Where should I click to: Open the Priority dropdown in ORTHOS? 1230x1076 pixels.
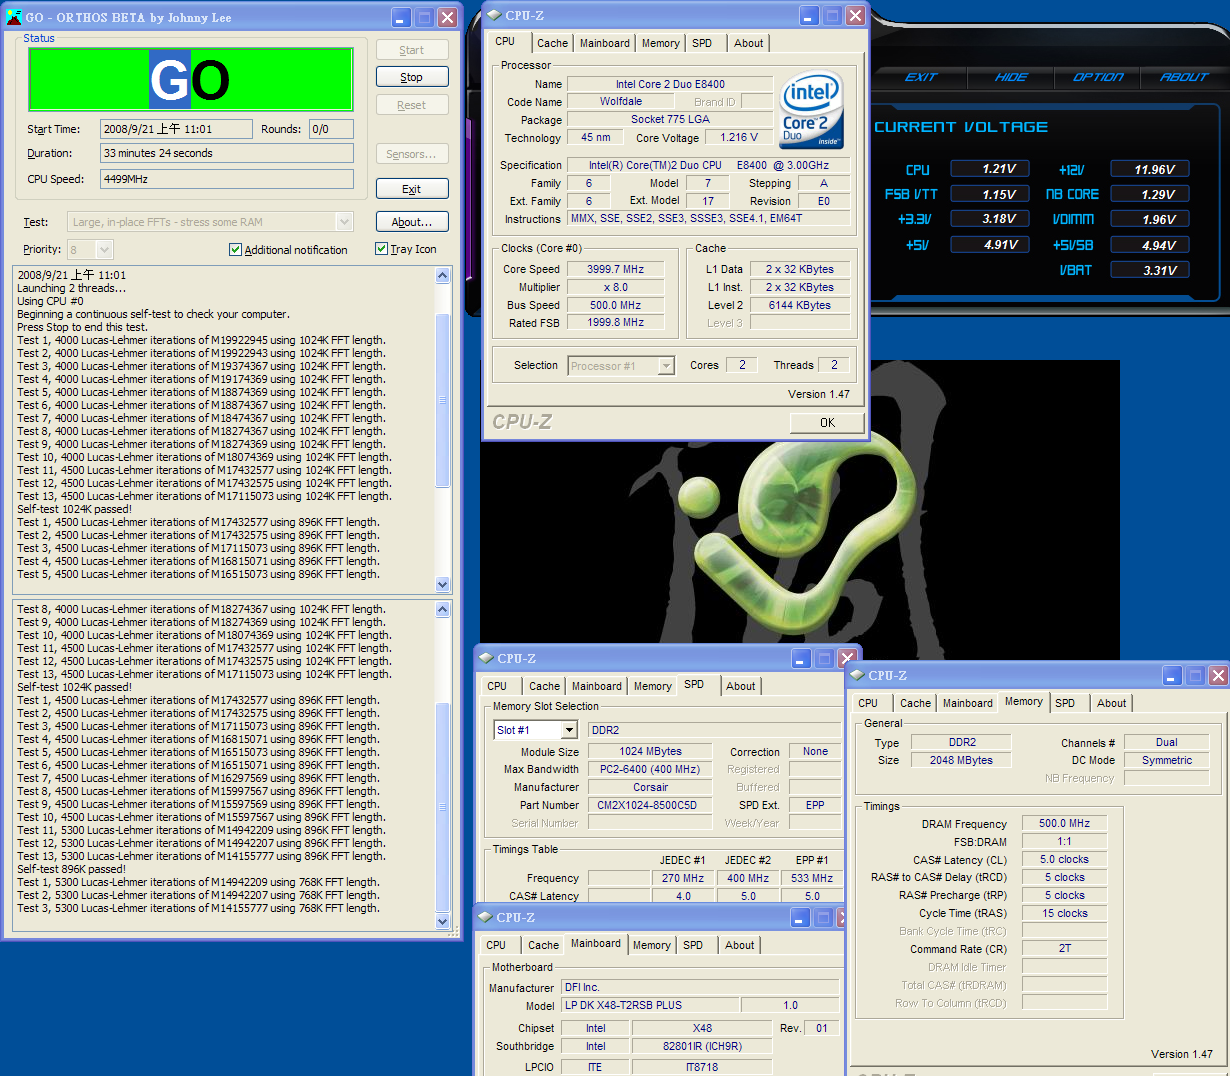(x=105, y=250)
